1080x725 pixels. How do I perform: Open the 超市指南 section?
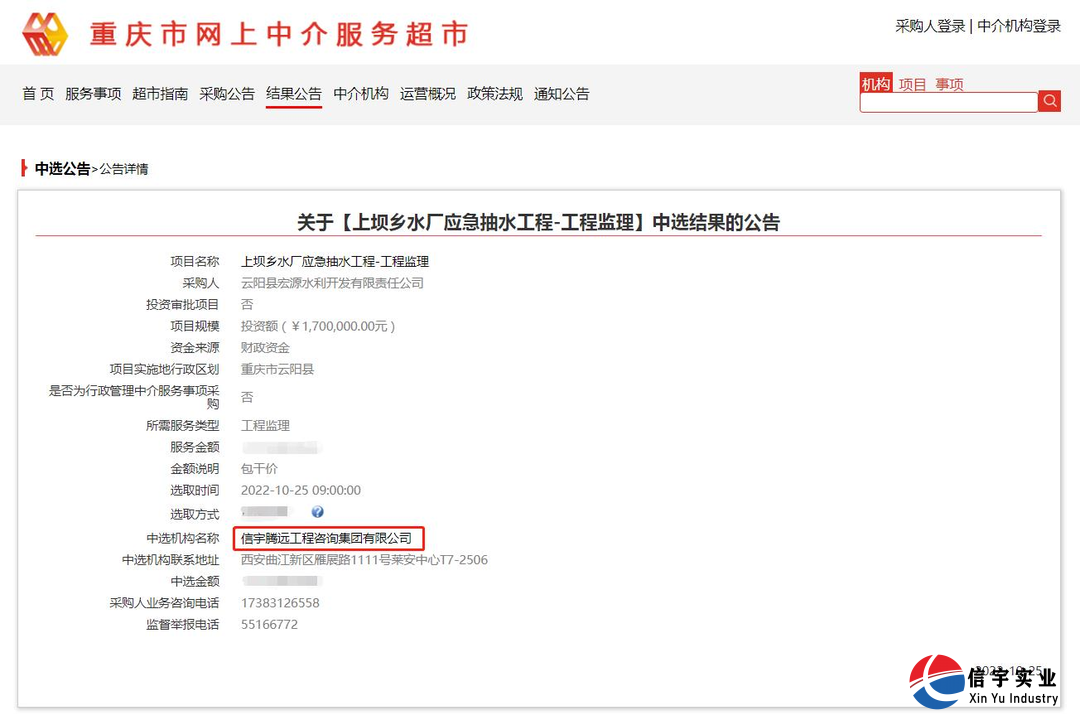tap(160, 93)
